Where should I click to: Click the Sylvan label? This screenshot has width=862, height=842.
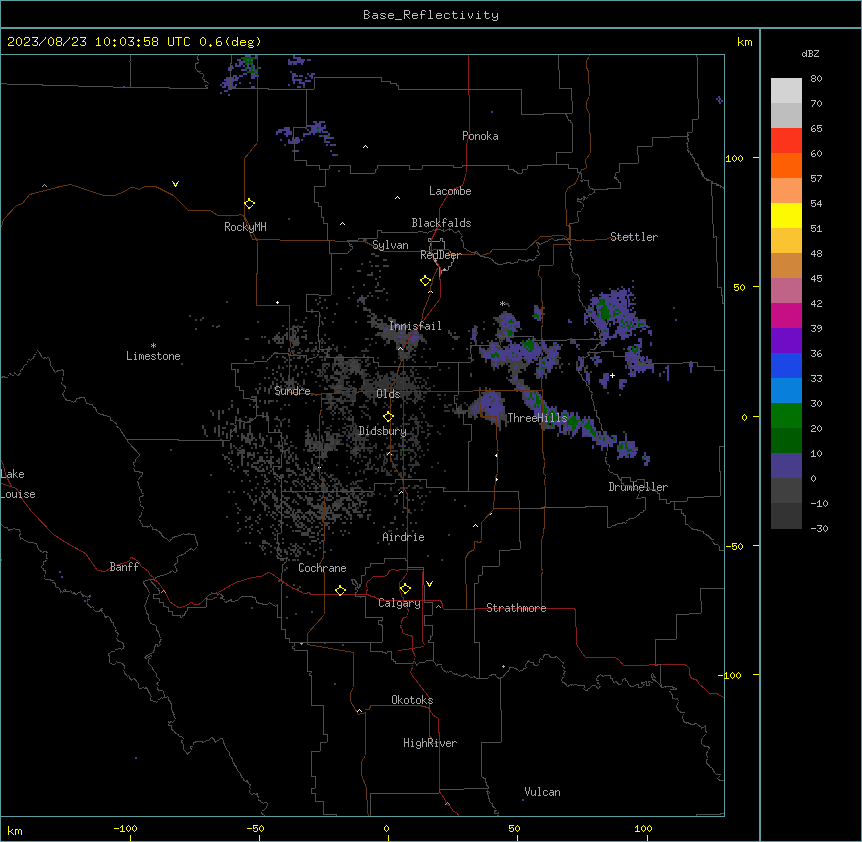click(x=390, y=245)
